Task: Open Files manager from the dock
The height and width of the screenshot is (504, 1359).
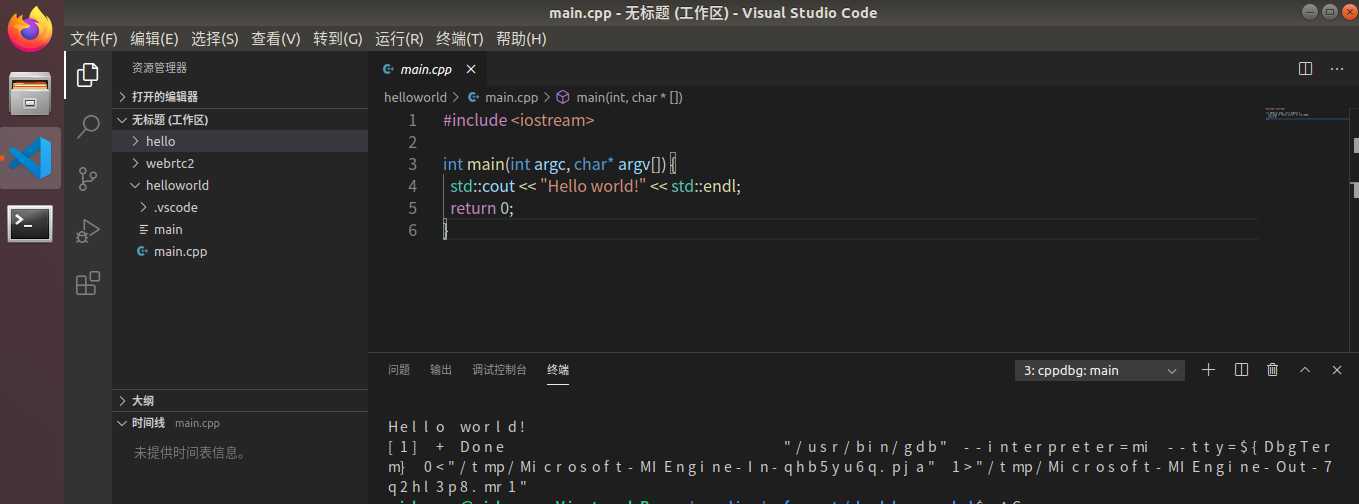Action: pyautogui.click(x=32, y=94)
